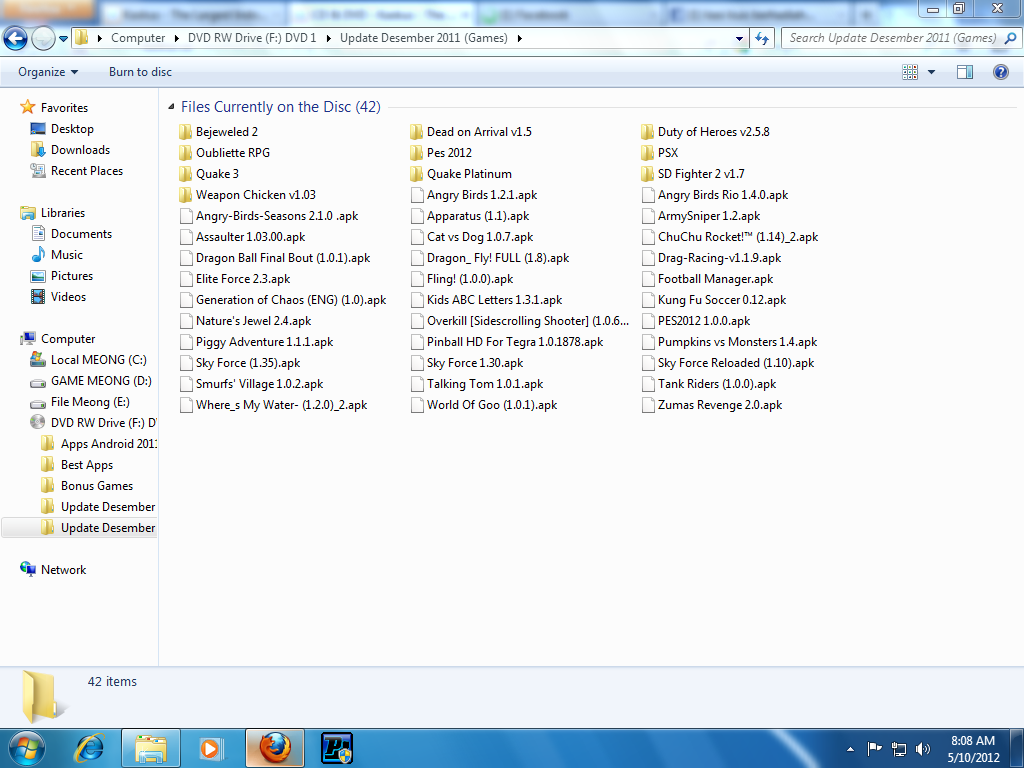
Task: Toggle the preview pane icon
Action: click(965, 72)
